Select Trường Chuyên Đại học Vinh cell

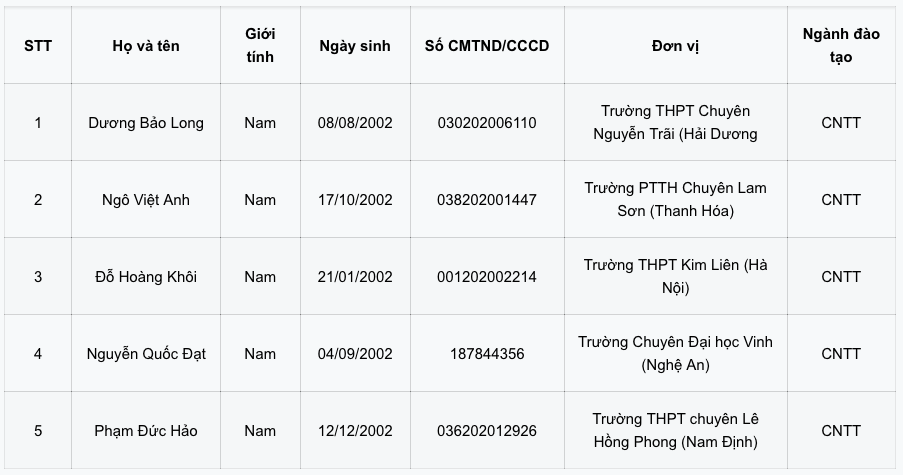[676, 354]
